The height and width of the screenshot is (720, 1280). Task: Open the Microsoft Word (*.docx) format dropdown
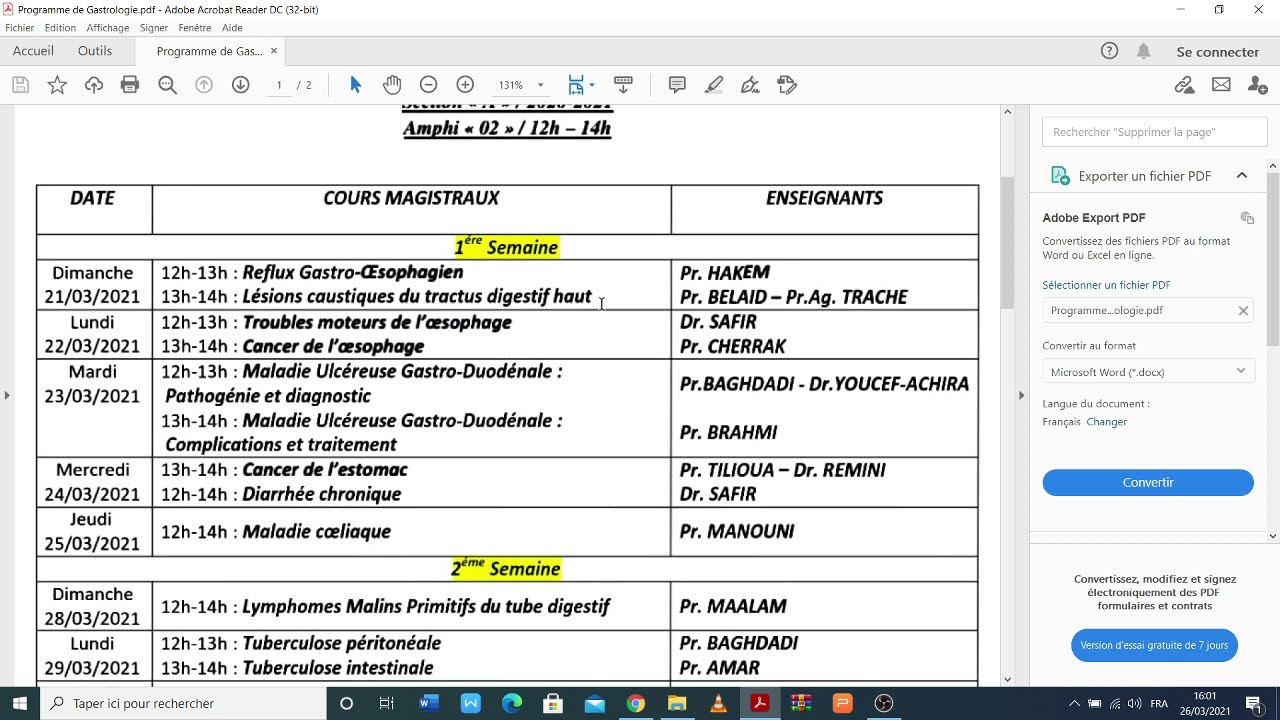(x=1148, y=372)
